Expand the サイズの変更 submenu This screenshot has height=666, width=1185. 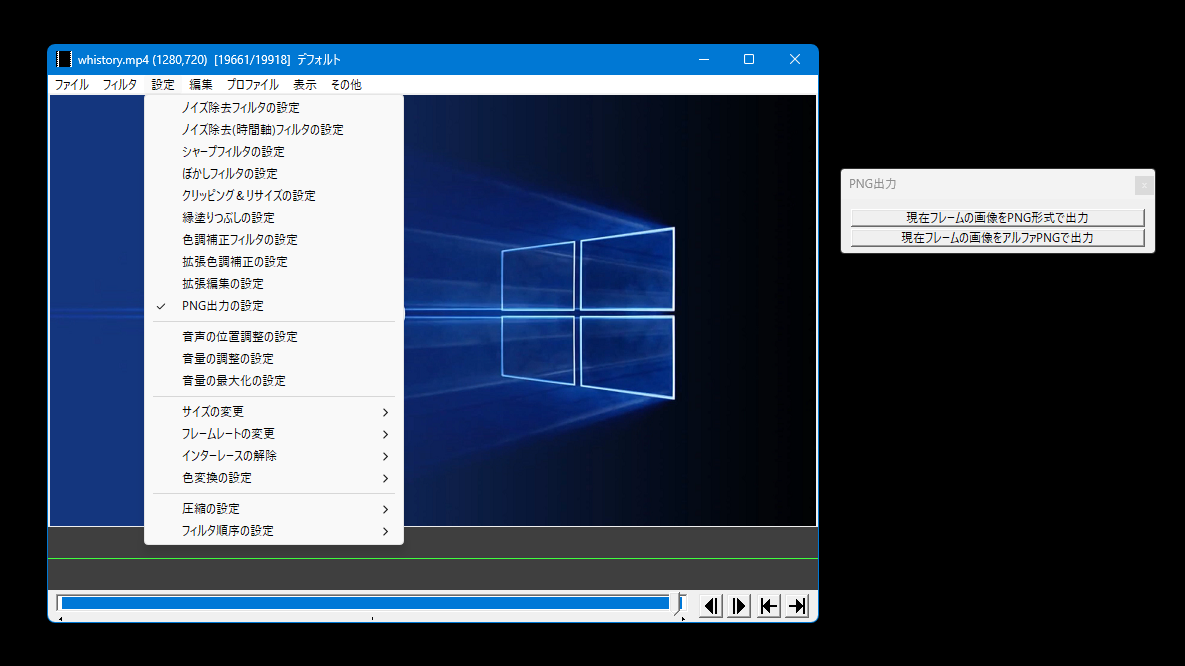(274, 412)
